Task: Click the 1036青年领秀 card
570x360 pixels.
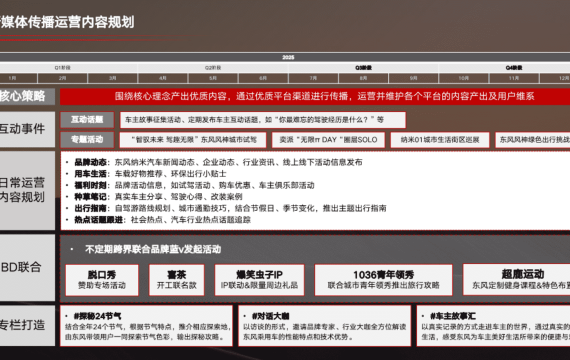Action: [384, 280]
